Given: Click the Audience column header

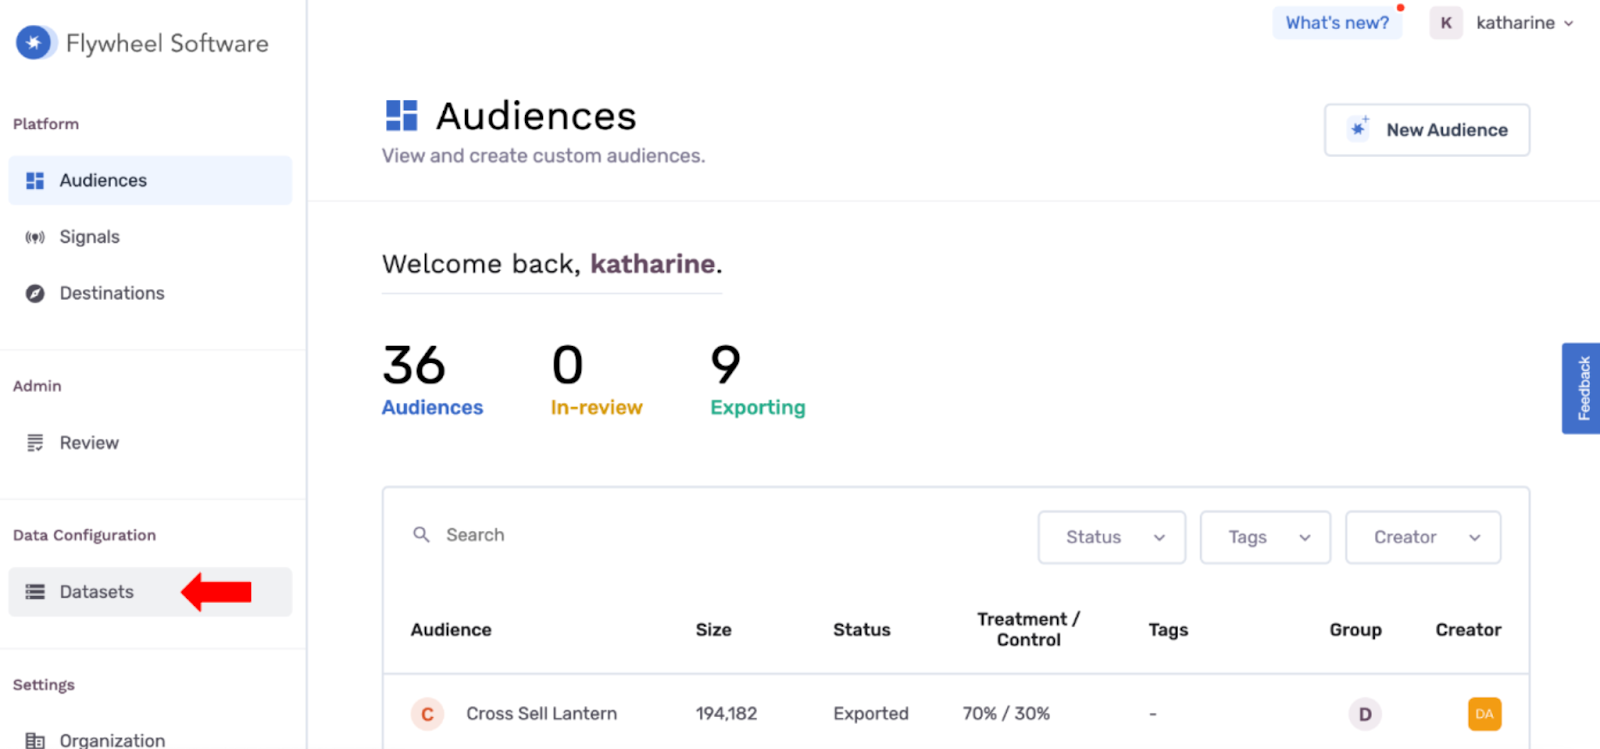Looking at the screenshot, I should click(451, 630).
